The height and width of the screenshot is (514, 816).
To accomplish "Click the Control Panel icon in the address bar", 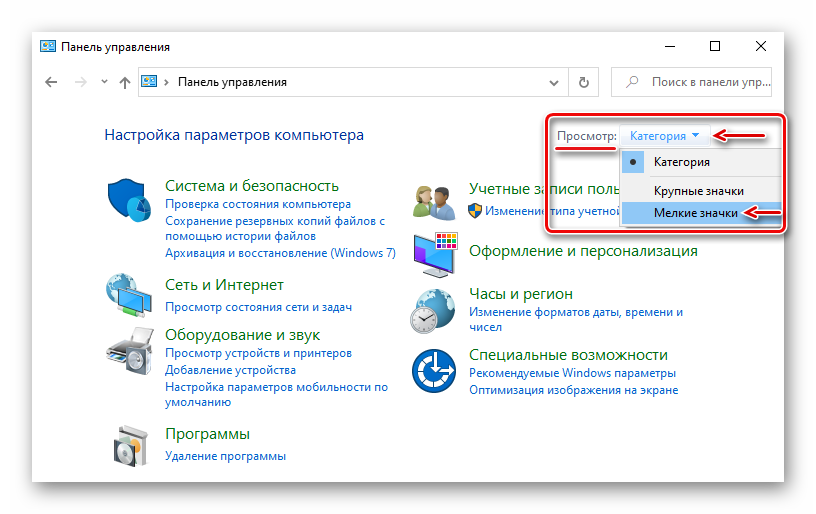I will tap(149, 82).
